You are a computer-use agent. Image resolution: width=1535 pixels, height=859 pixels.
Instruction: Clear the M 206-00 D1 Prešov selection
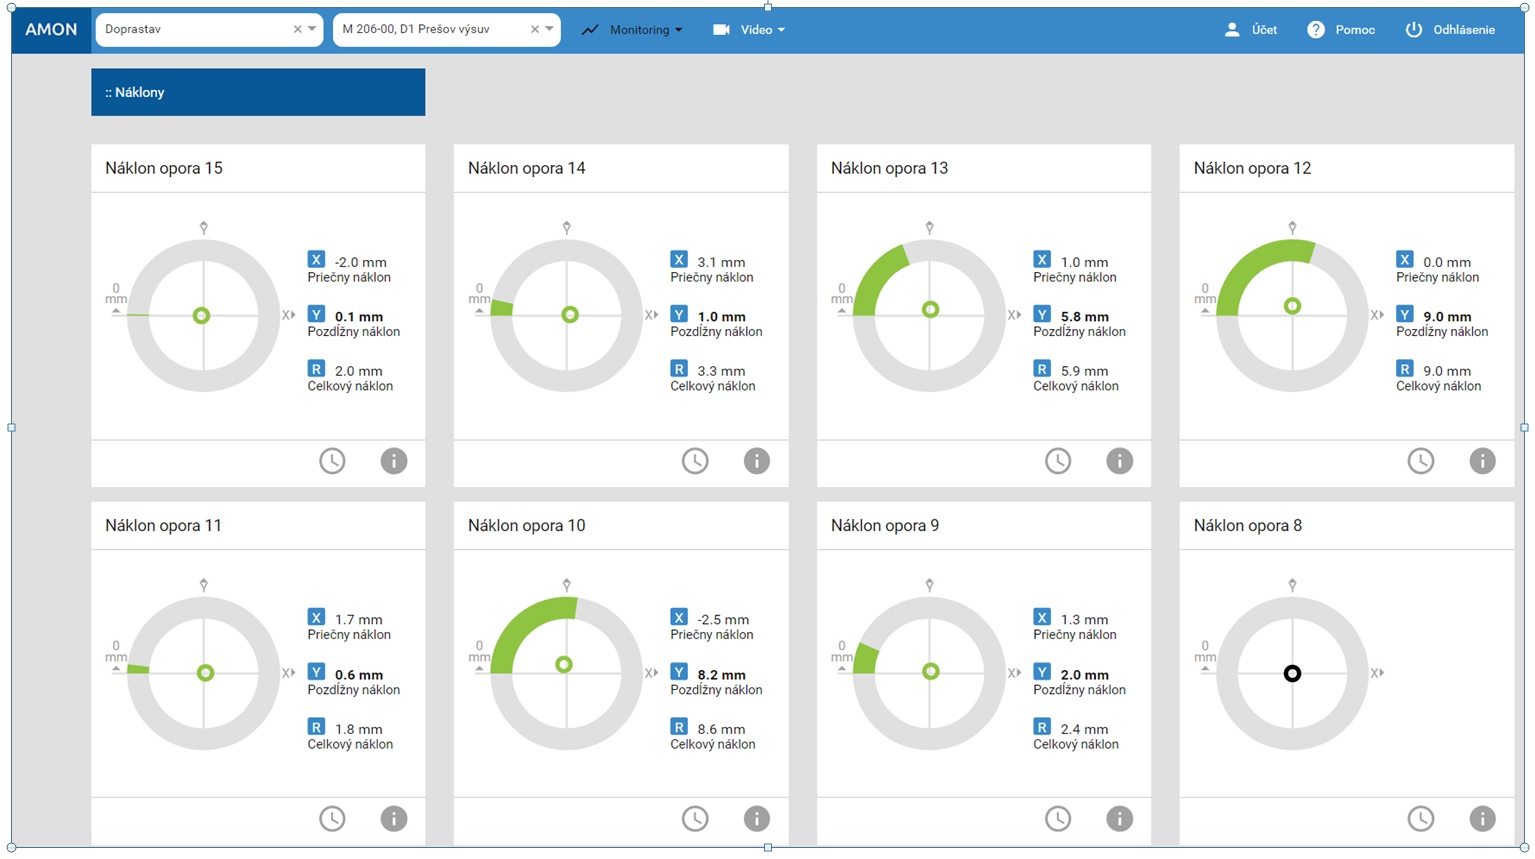click(x=534, y=30)
